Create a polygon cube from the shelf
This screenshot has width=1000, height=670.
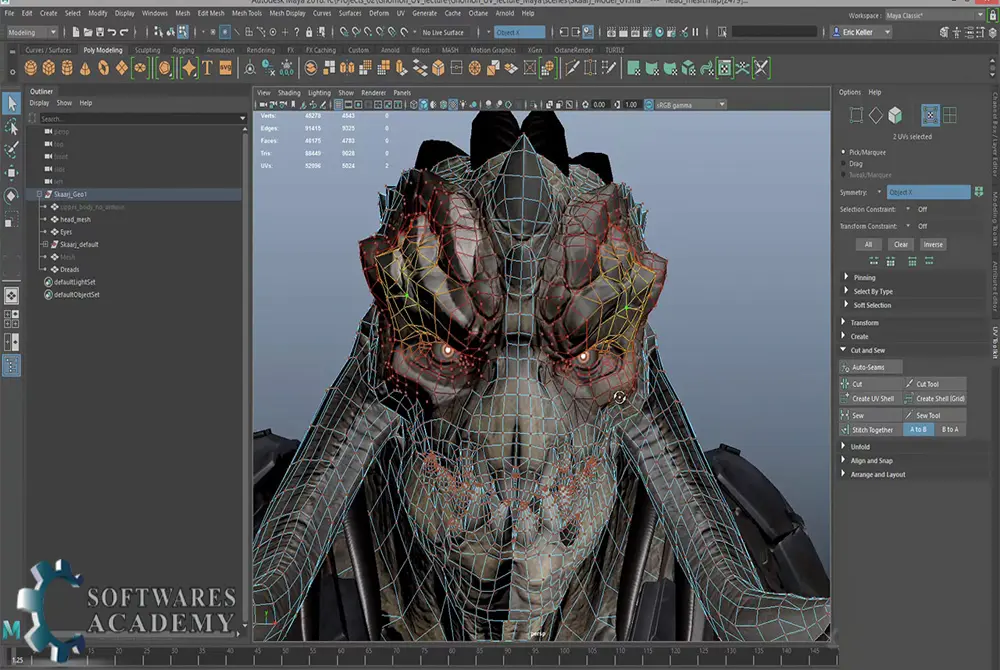click(x=48, y=68)
